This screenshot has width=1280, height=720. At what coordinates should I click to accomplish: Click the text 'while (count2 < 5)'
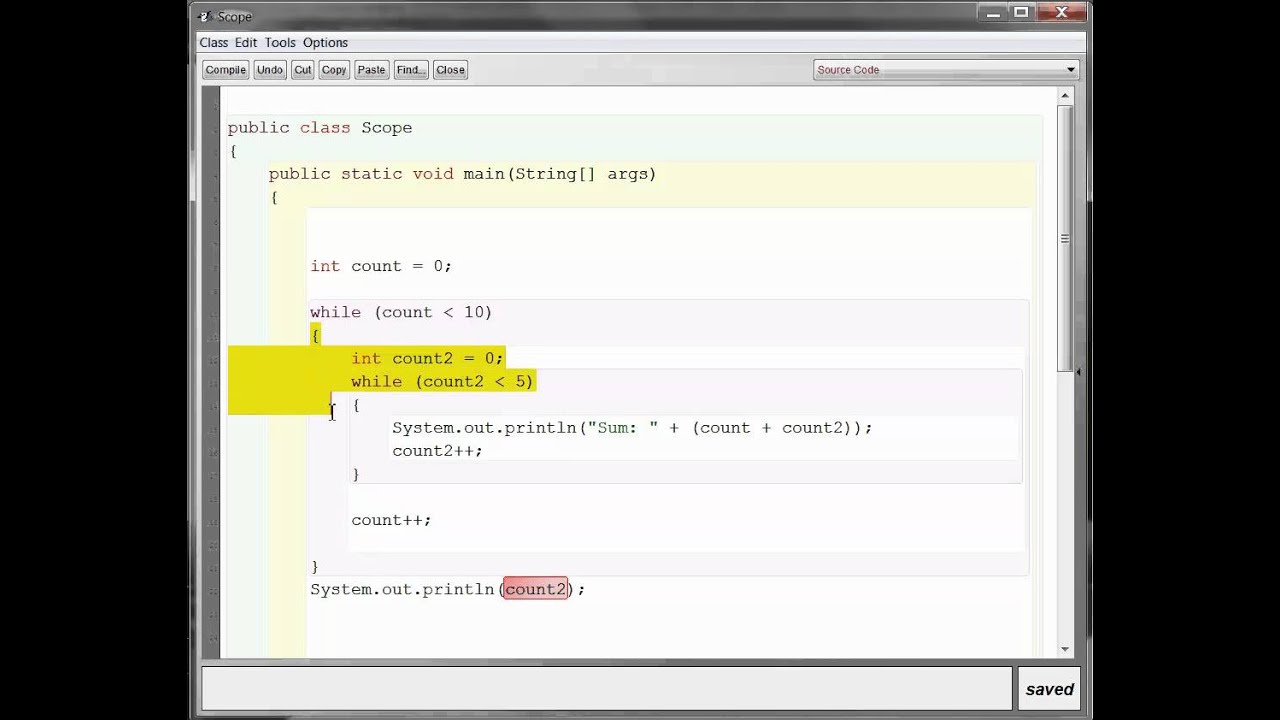(442, 381)
